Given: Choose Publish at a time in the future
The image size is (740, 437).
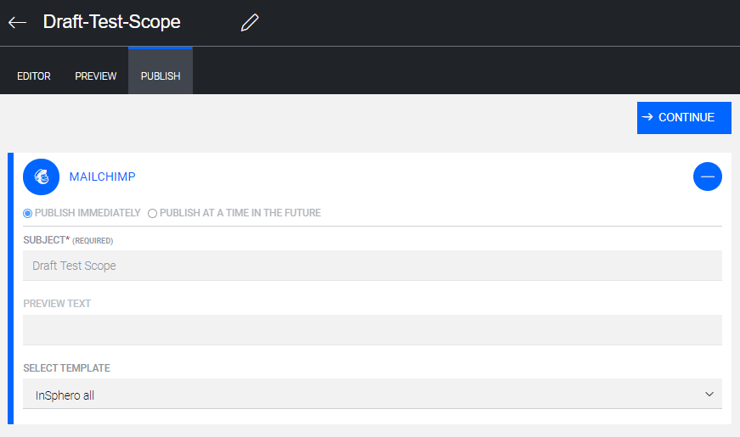Looking at the screenshot, I should tap(152, 213).
